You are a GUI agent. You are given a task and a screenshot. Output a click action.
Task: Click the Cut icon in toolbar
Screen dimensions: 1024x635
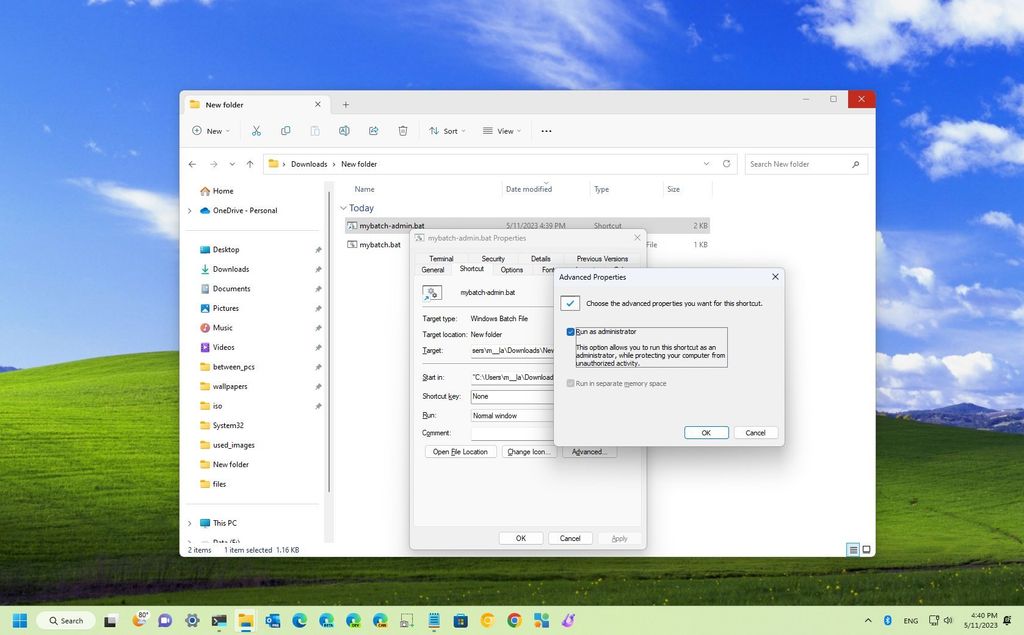[x=256, y=130]
